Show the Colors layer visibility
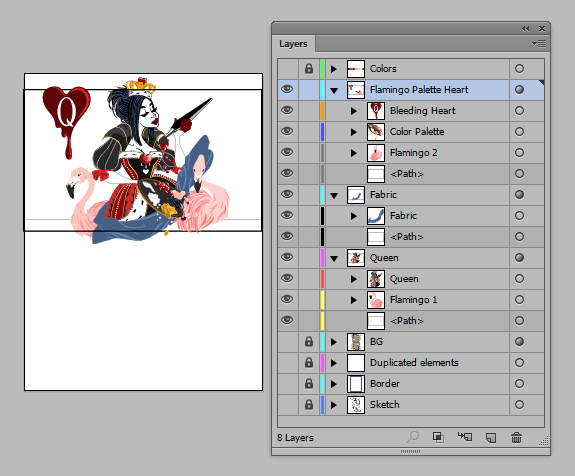The image size is (575, 476). [x=288, y=69]
